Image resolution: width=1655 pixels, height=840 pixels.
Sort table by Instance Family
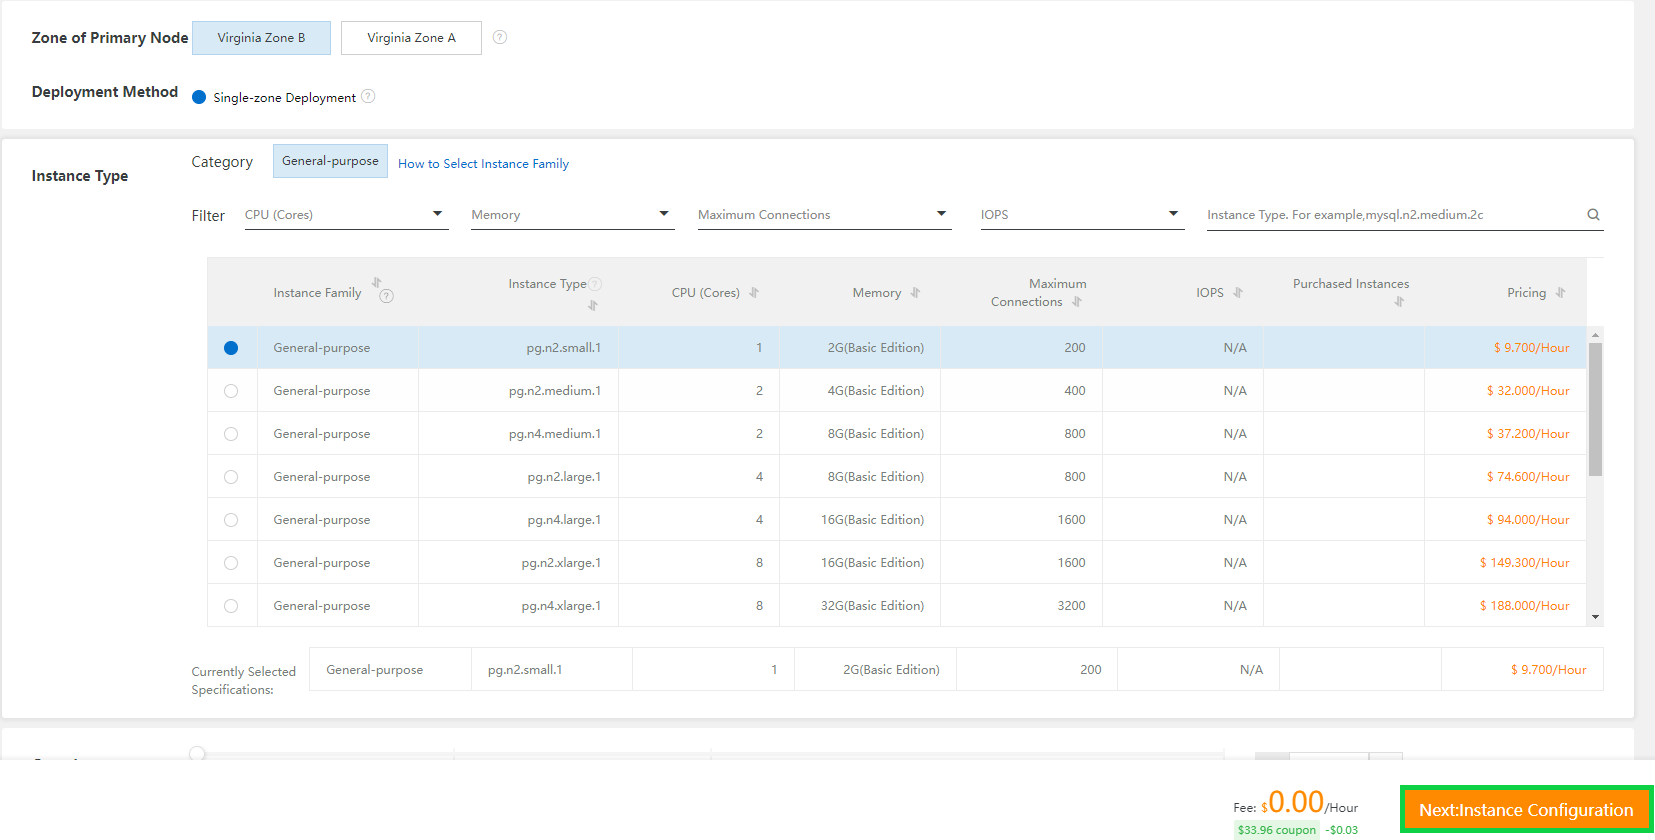coord(376,283)
